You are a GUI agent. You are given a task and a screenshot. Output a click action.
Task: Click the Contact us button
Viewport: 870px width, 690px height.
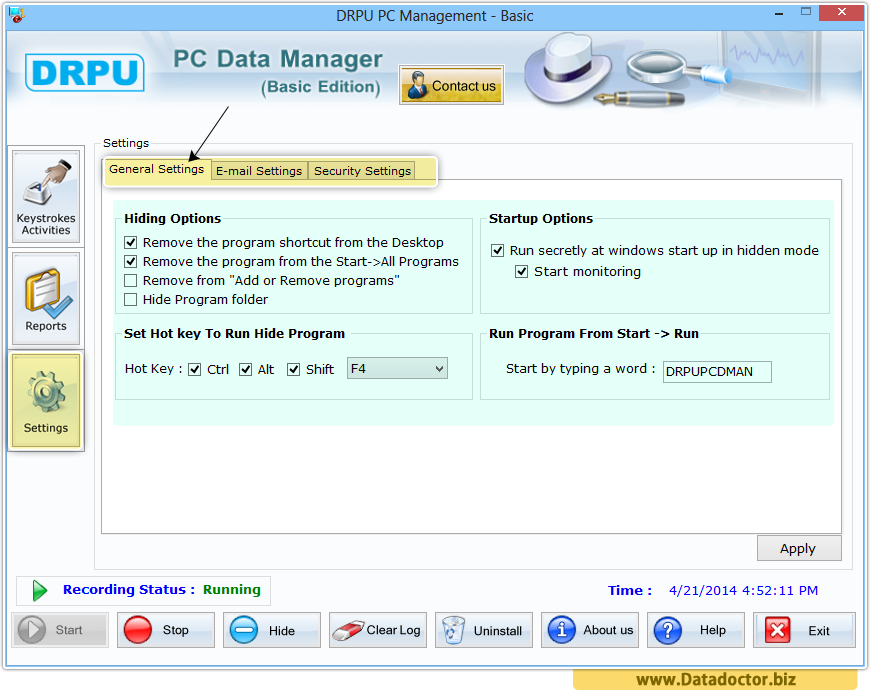451,85
